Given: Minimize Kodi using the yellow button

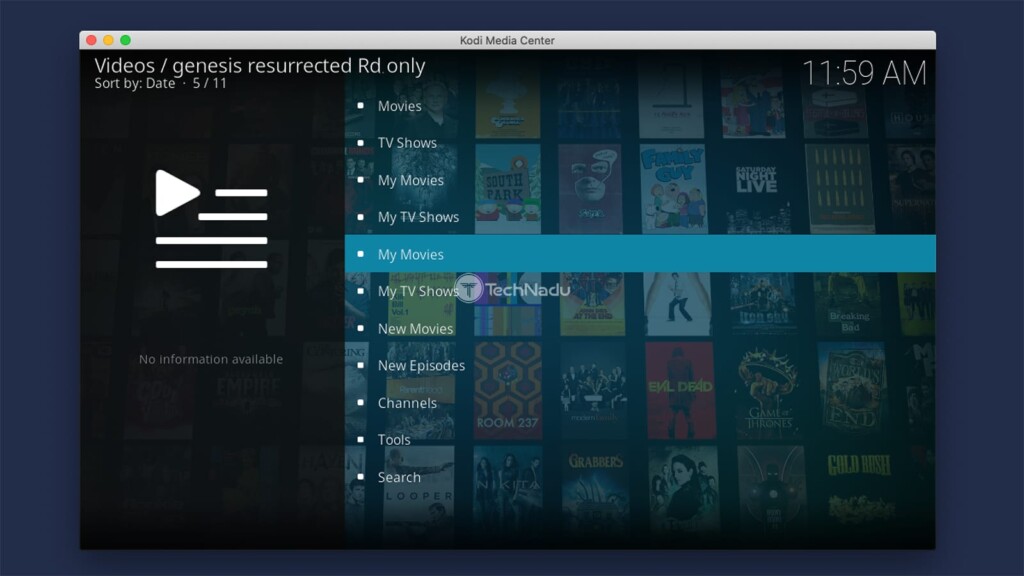Looking at the screenshot, I should coord(108,40).
